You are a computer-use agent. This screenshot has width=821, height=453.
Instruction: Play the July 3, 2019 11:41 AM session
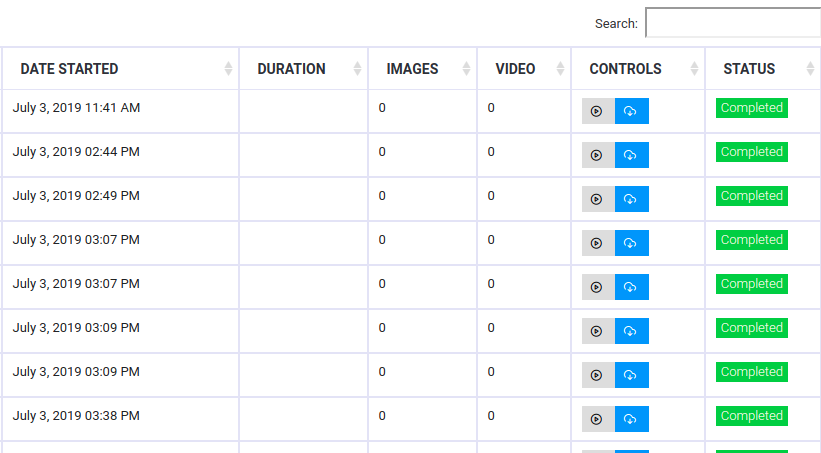(x=598, y=111)
